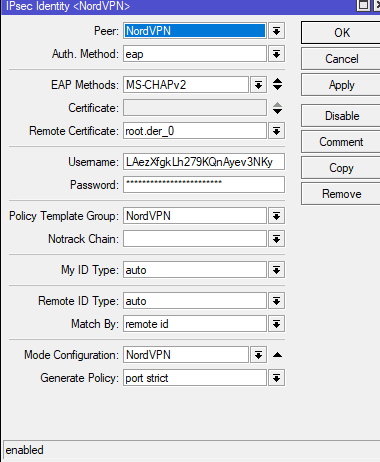Click into the Username field
This screenshot has width=380, height=462.
point(204,162)
